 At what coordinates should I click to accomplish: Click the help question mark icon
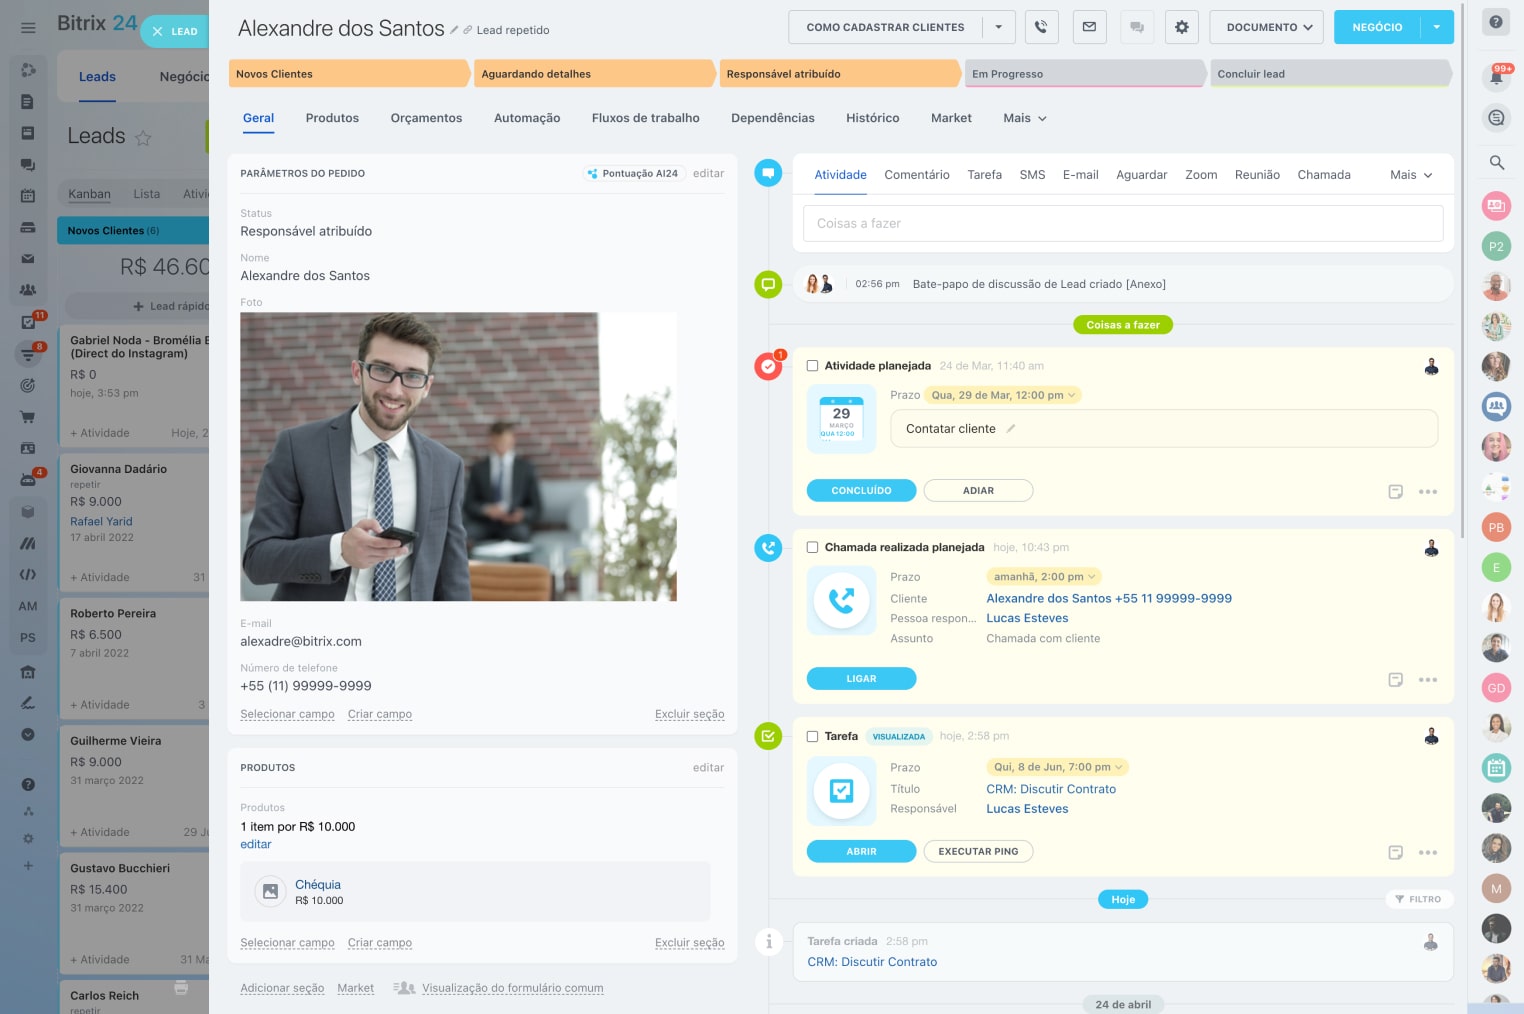click(x=1496, y=22)
